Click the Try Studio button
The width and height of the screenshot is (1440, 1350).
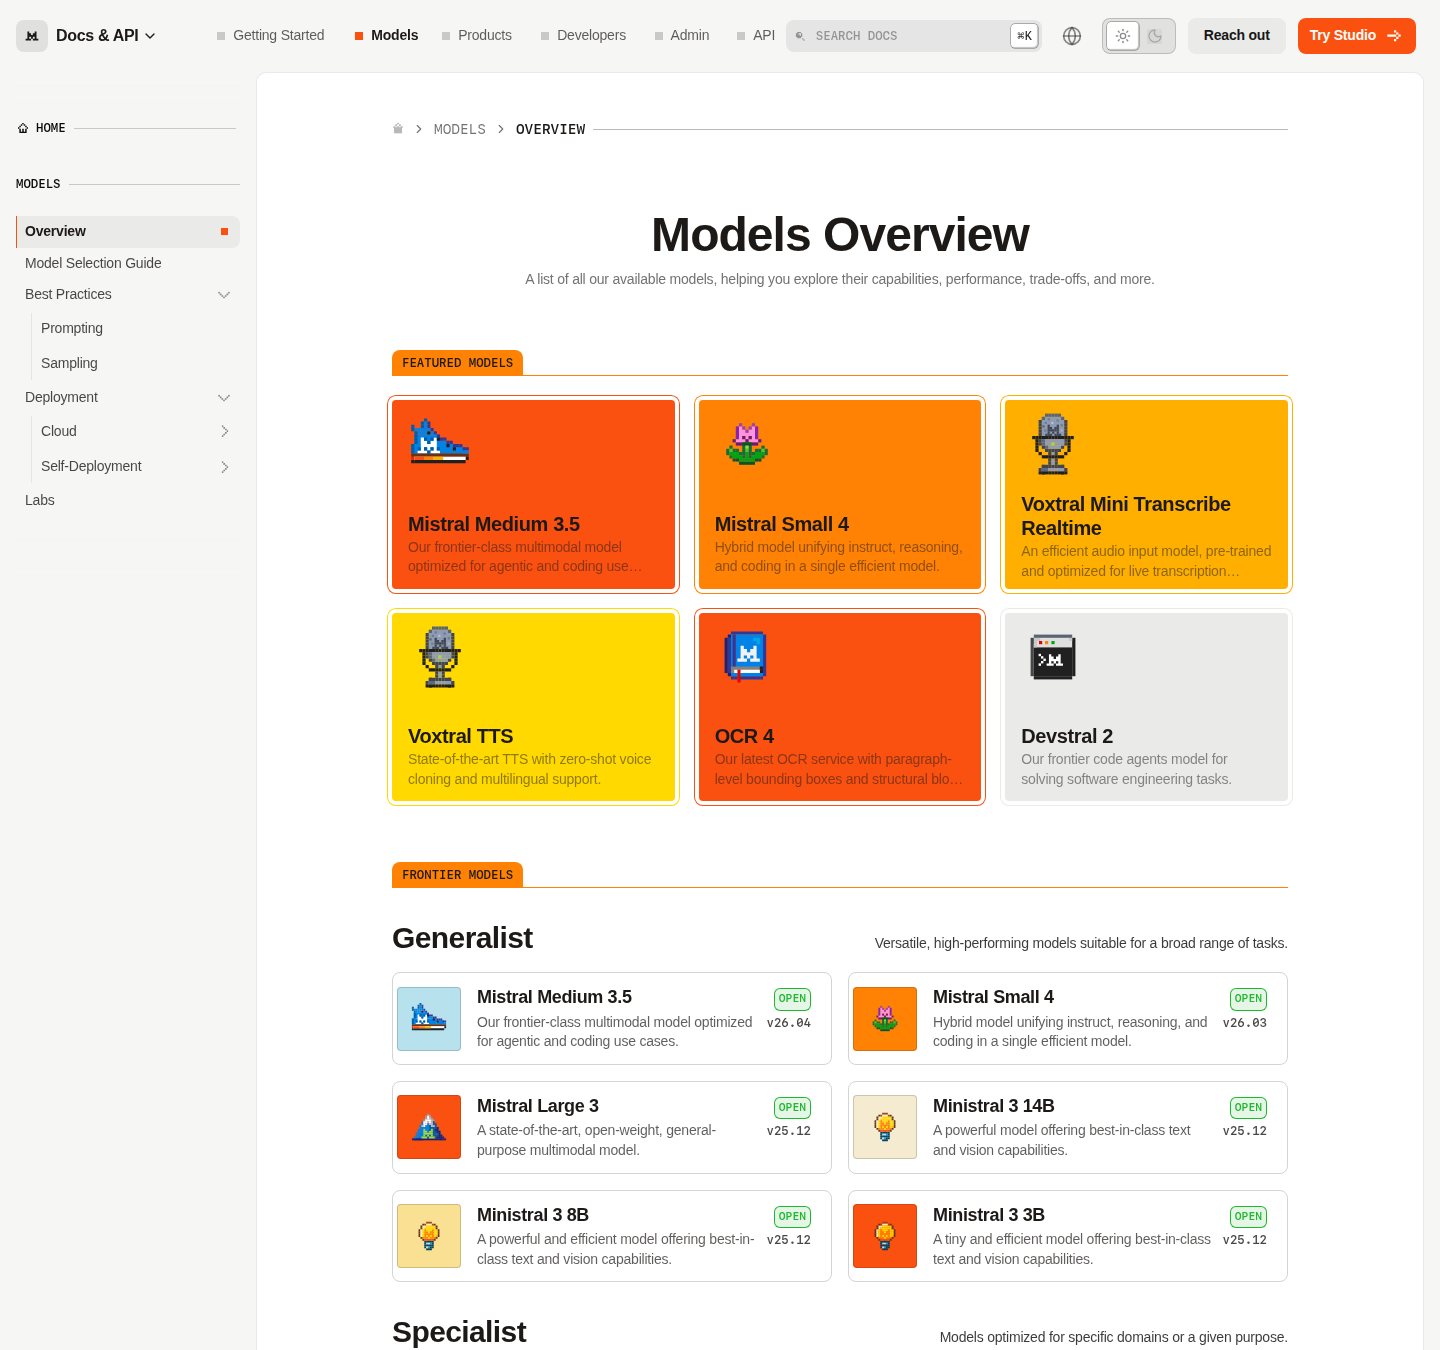pos(1357,36)
